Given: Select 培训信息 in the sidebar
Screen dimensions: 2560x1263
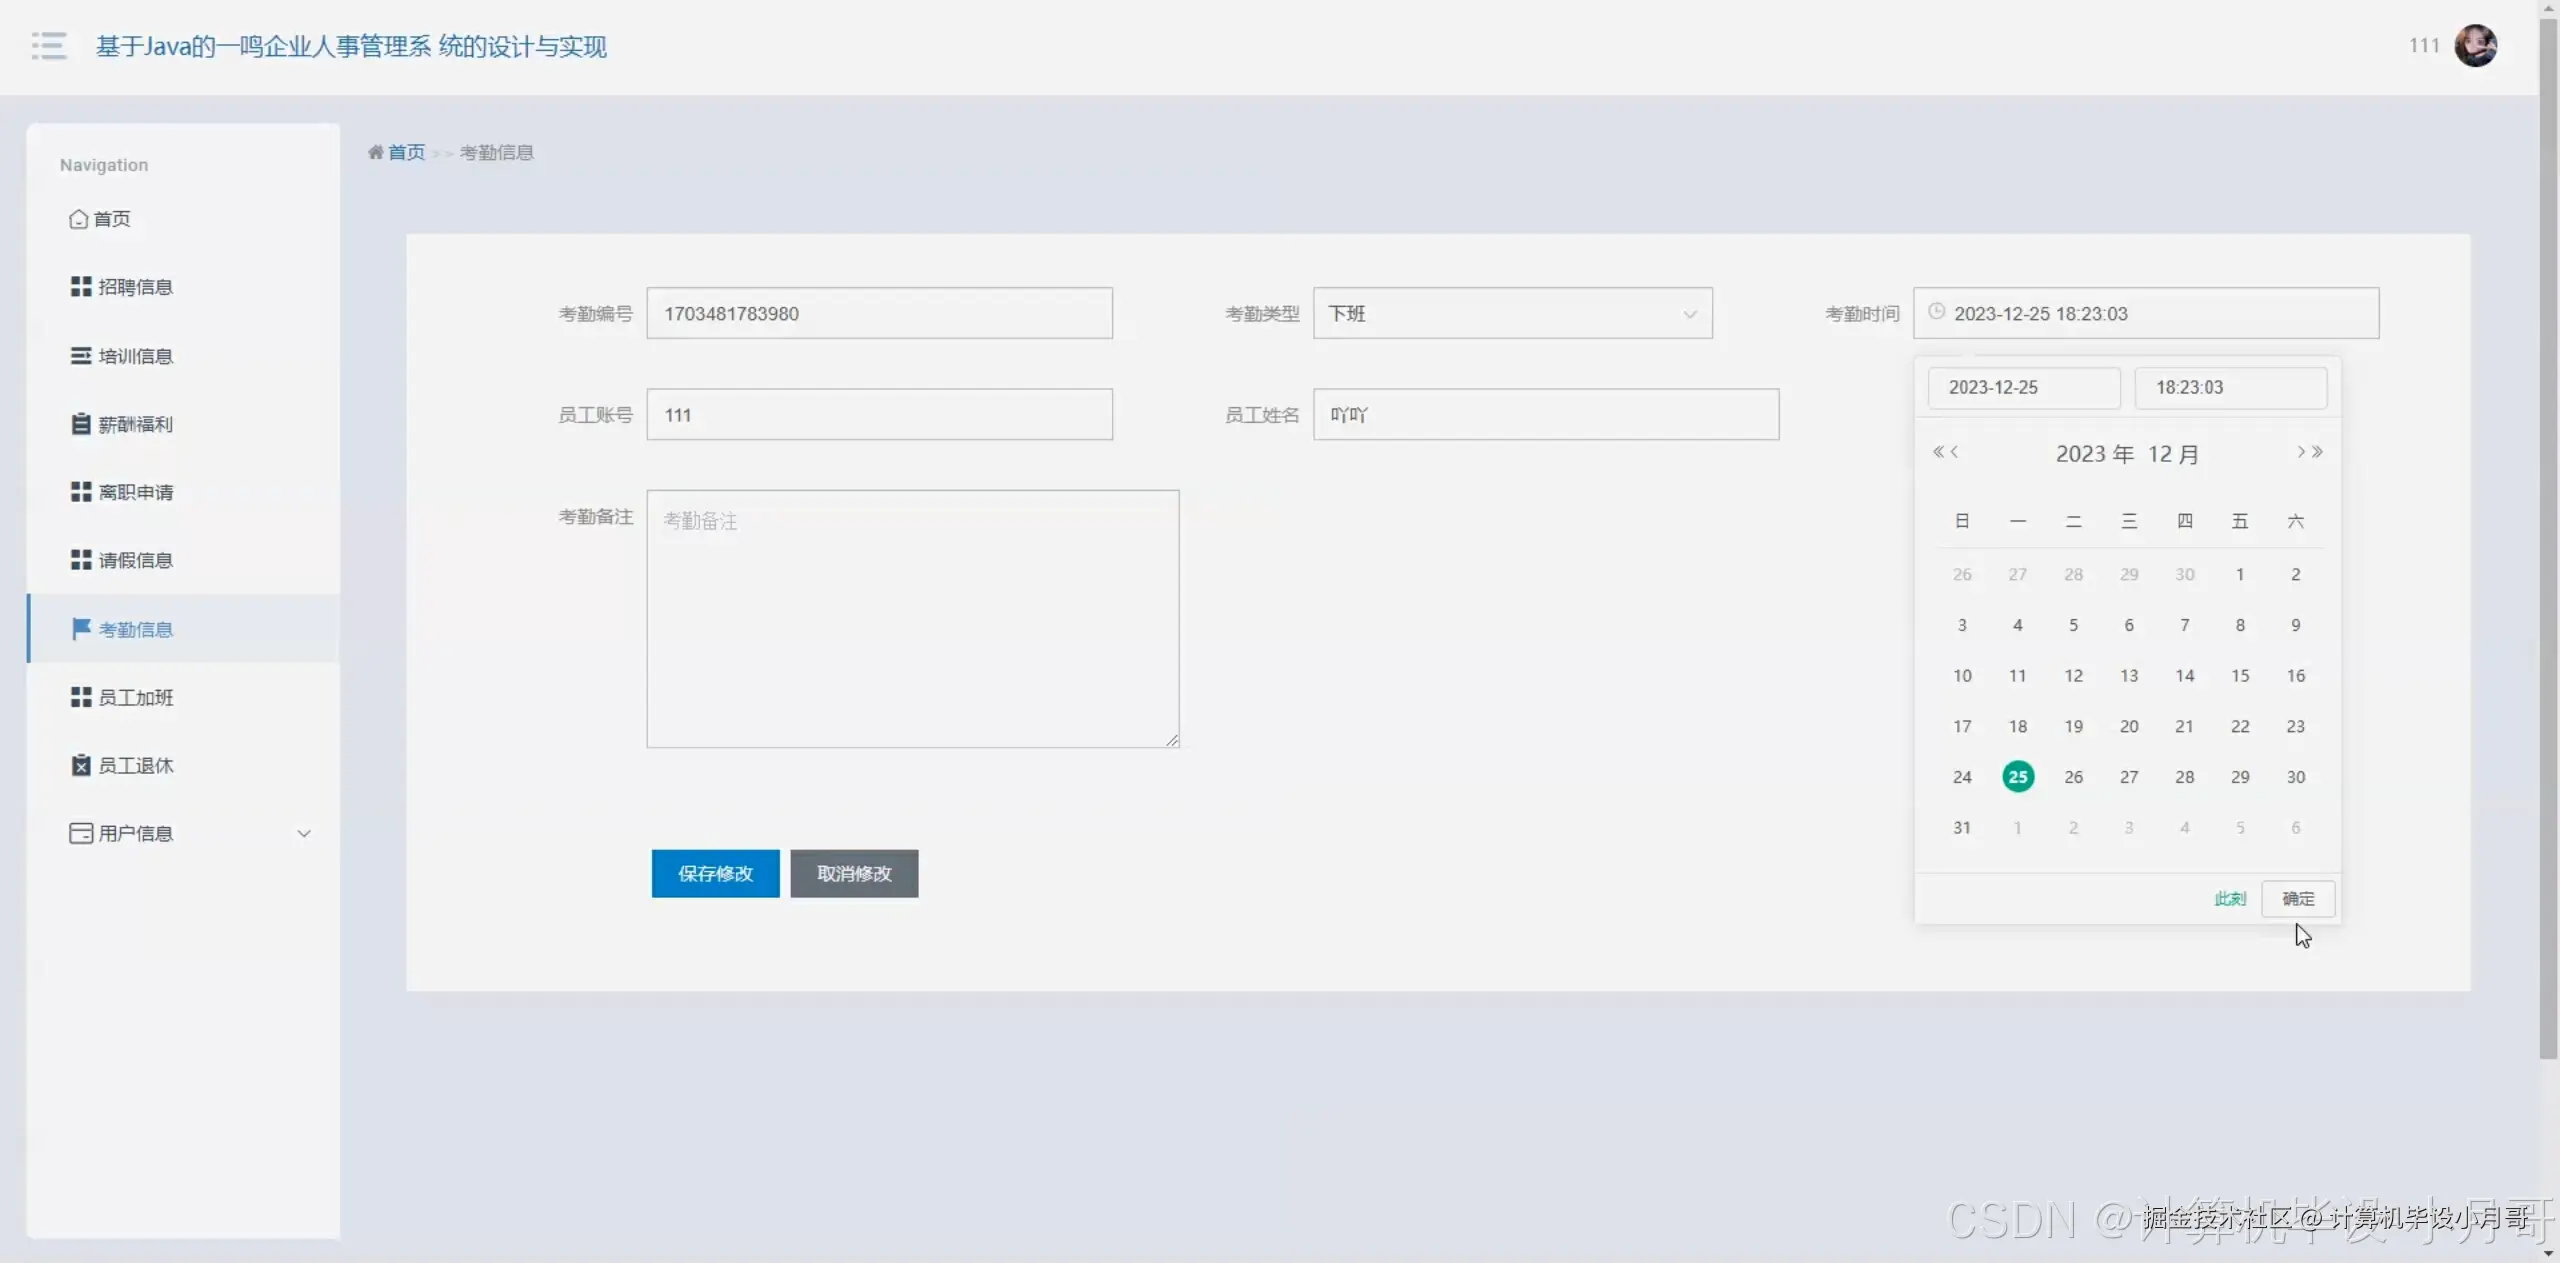Looking at the screenshot, I should tap(135, 356).
